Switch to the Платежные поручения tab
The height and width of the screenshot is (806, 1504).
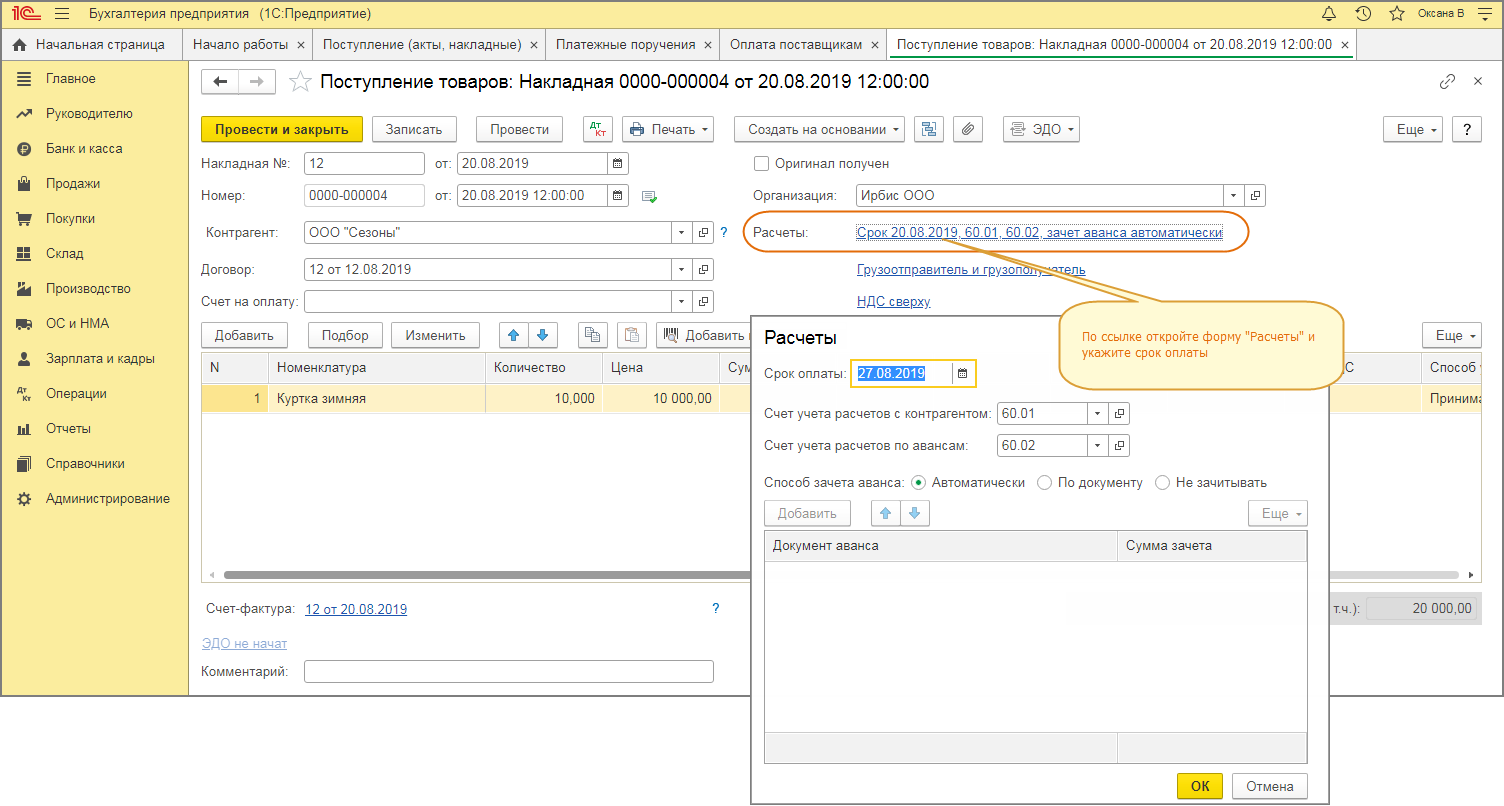point(625,44)
